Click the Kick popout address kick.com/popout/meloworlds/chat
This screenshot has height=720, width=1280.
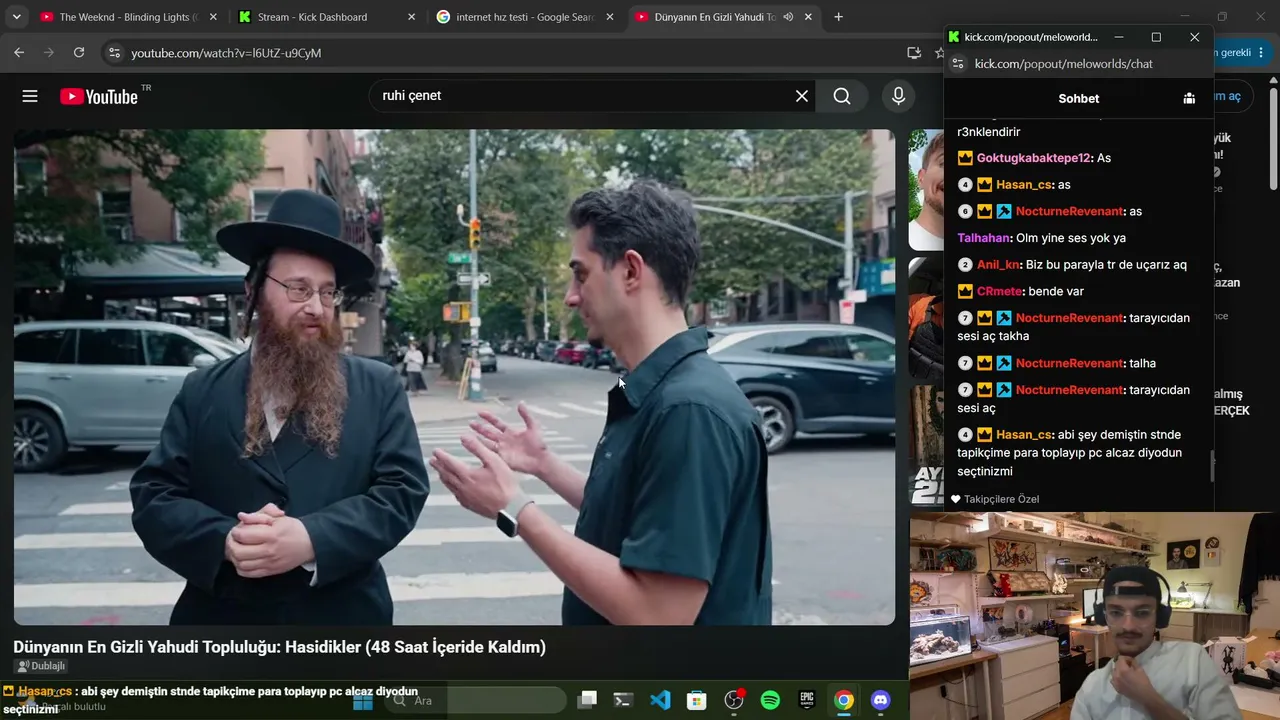(1063, 64)
